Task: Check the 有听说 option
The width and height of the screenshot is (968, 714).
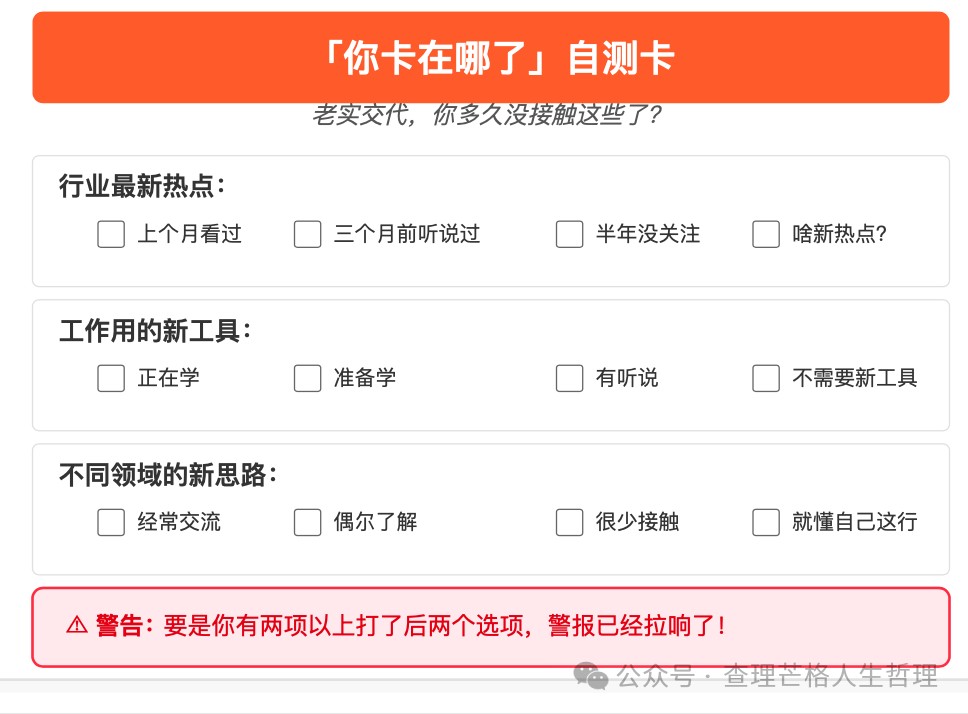Action: tap(569, 378)
